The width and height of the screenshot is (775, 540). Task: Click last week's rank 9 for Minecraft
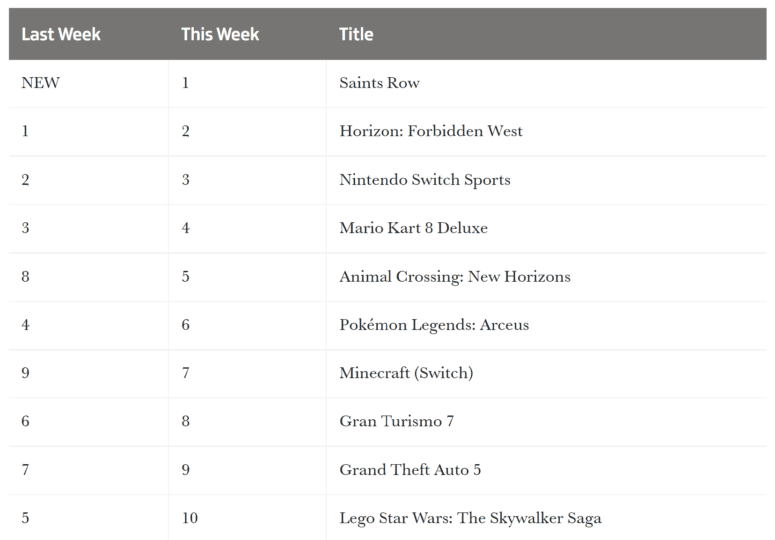(x=25, y=373)
